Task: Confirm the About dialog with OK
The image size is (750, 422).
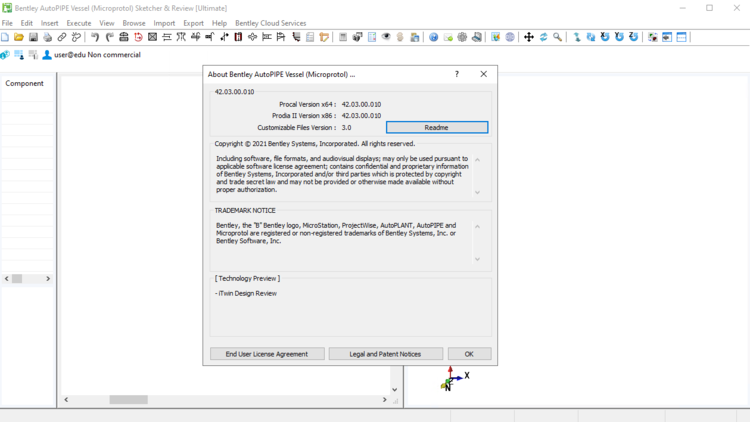Action: point(469,354)
